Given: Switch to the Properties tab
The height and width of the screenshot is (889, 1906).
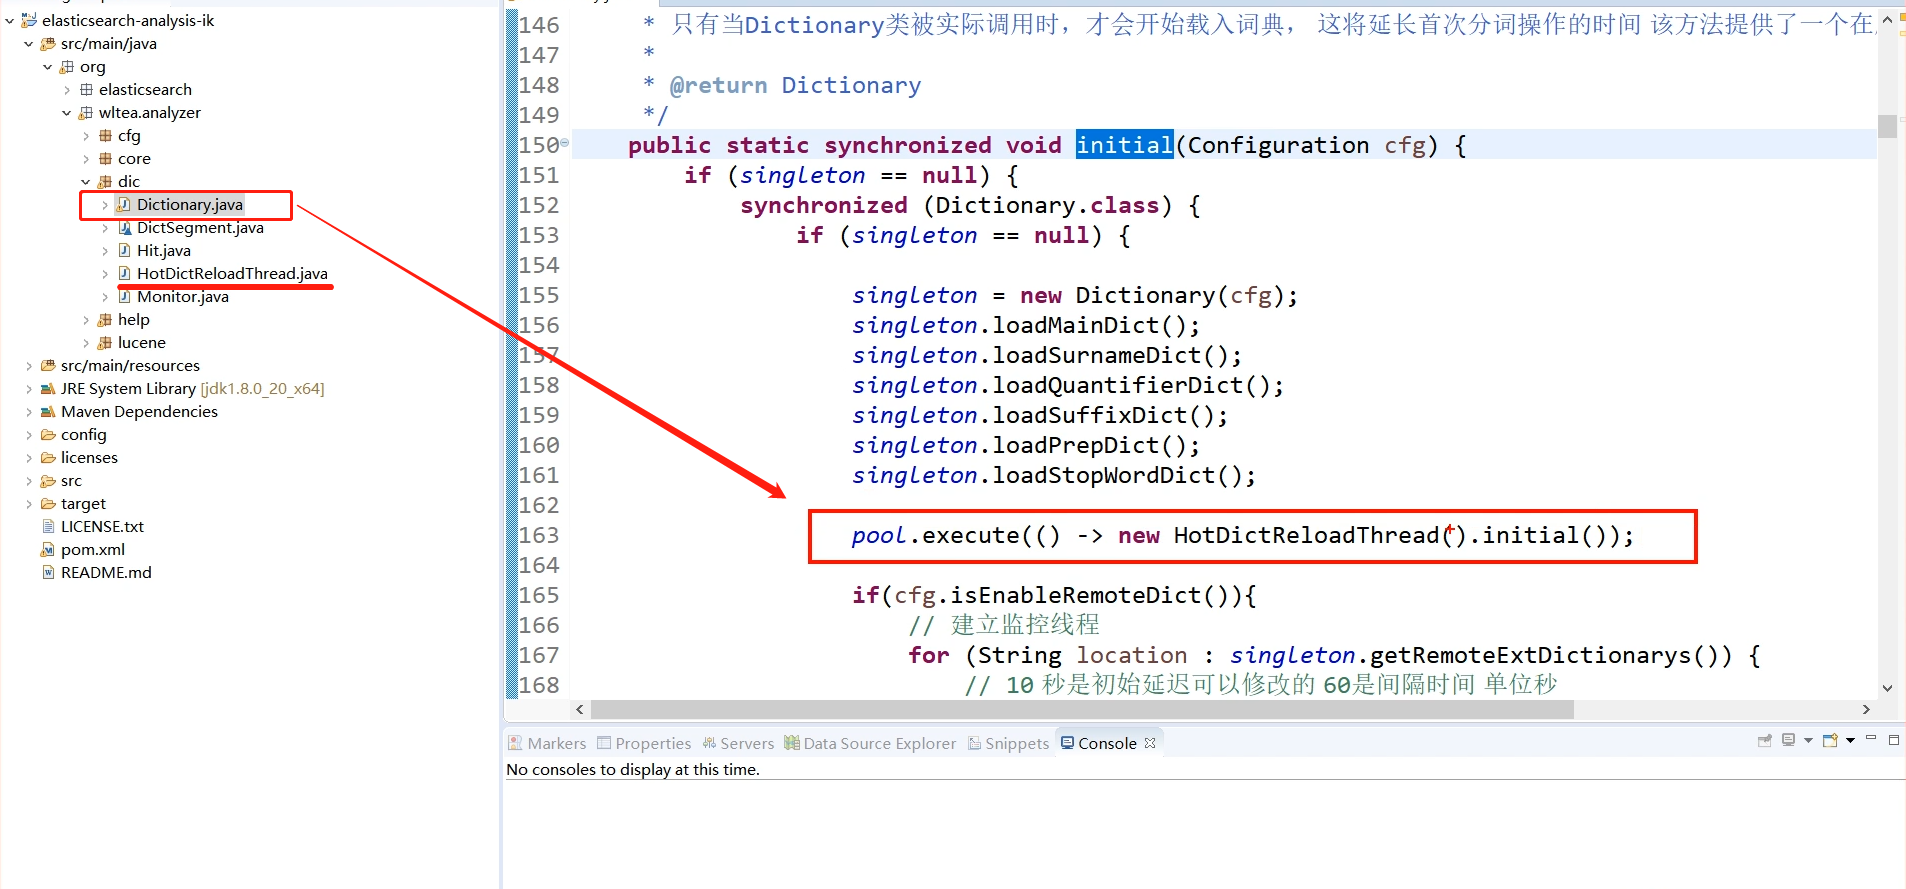Looking at the screenshot, I should tap(644, 743).
